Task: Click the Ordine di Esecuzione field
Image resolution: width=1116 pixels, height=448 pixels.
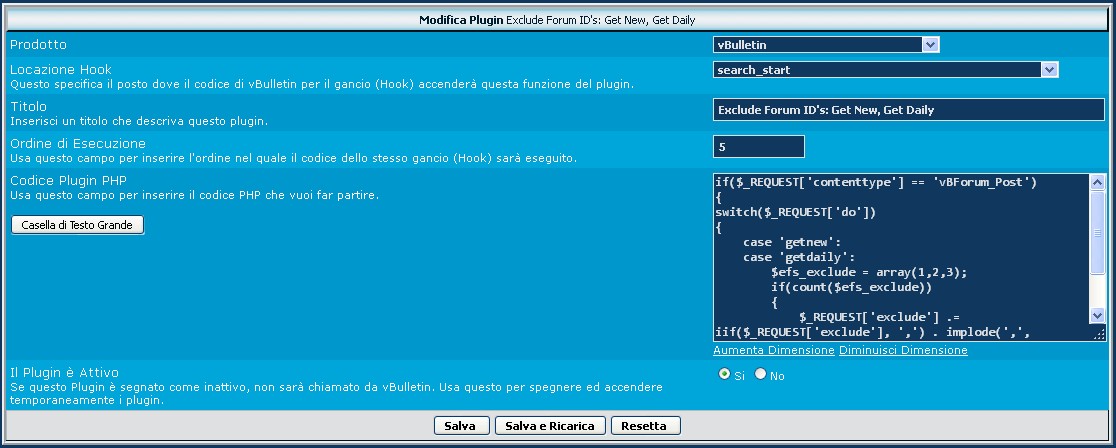Action: [758, 147]
